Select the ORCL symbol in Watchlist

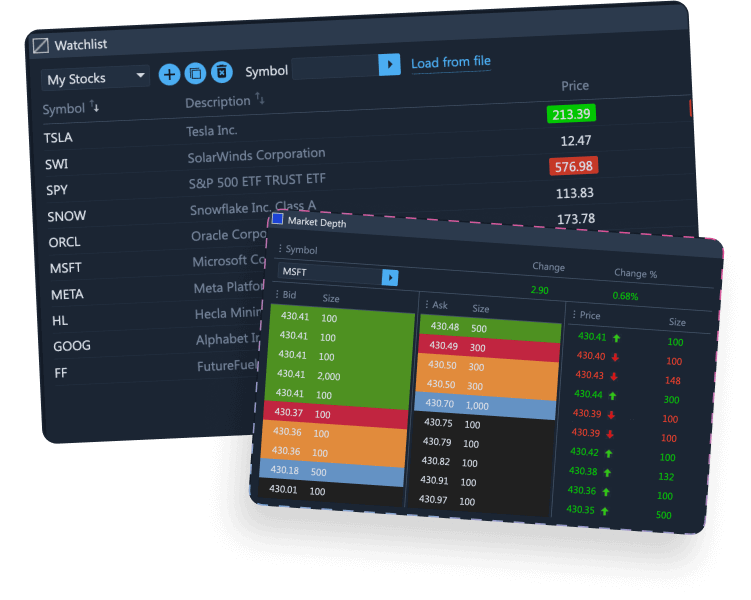[65, 242]
